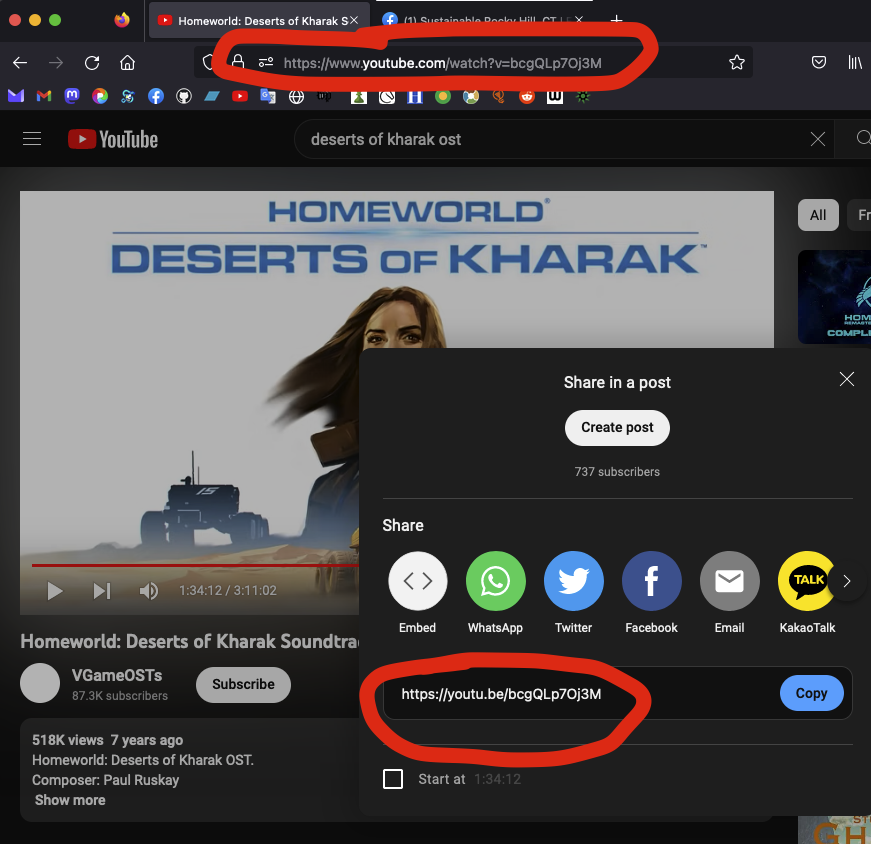Share video via Email
Image resolution: width=871 pixels, height=844 pixels.
(x=729, y=581)
